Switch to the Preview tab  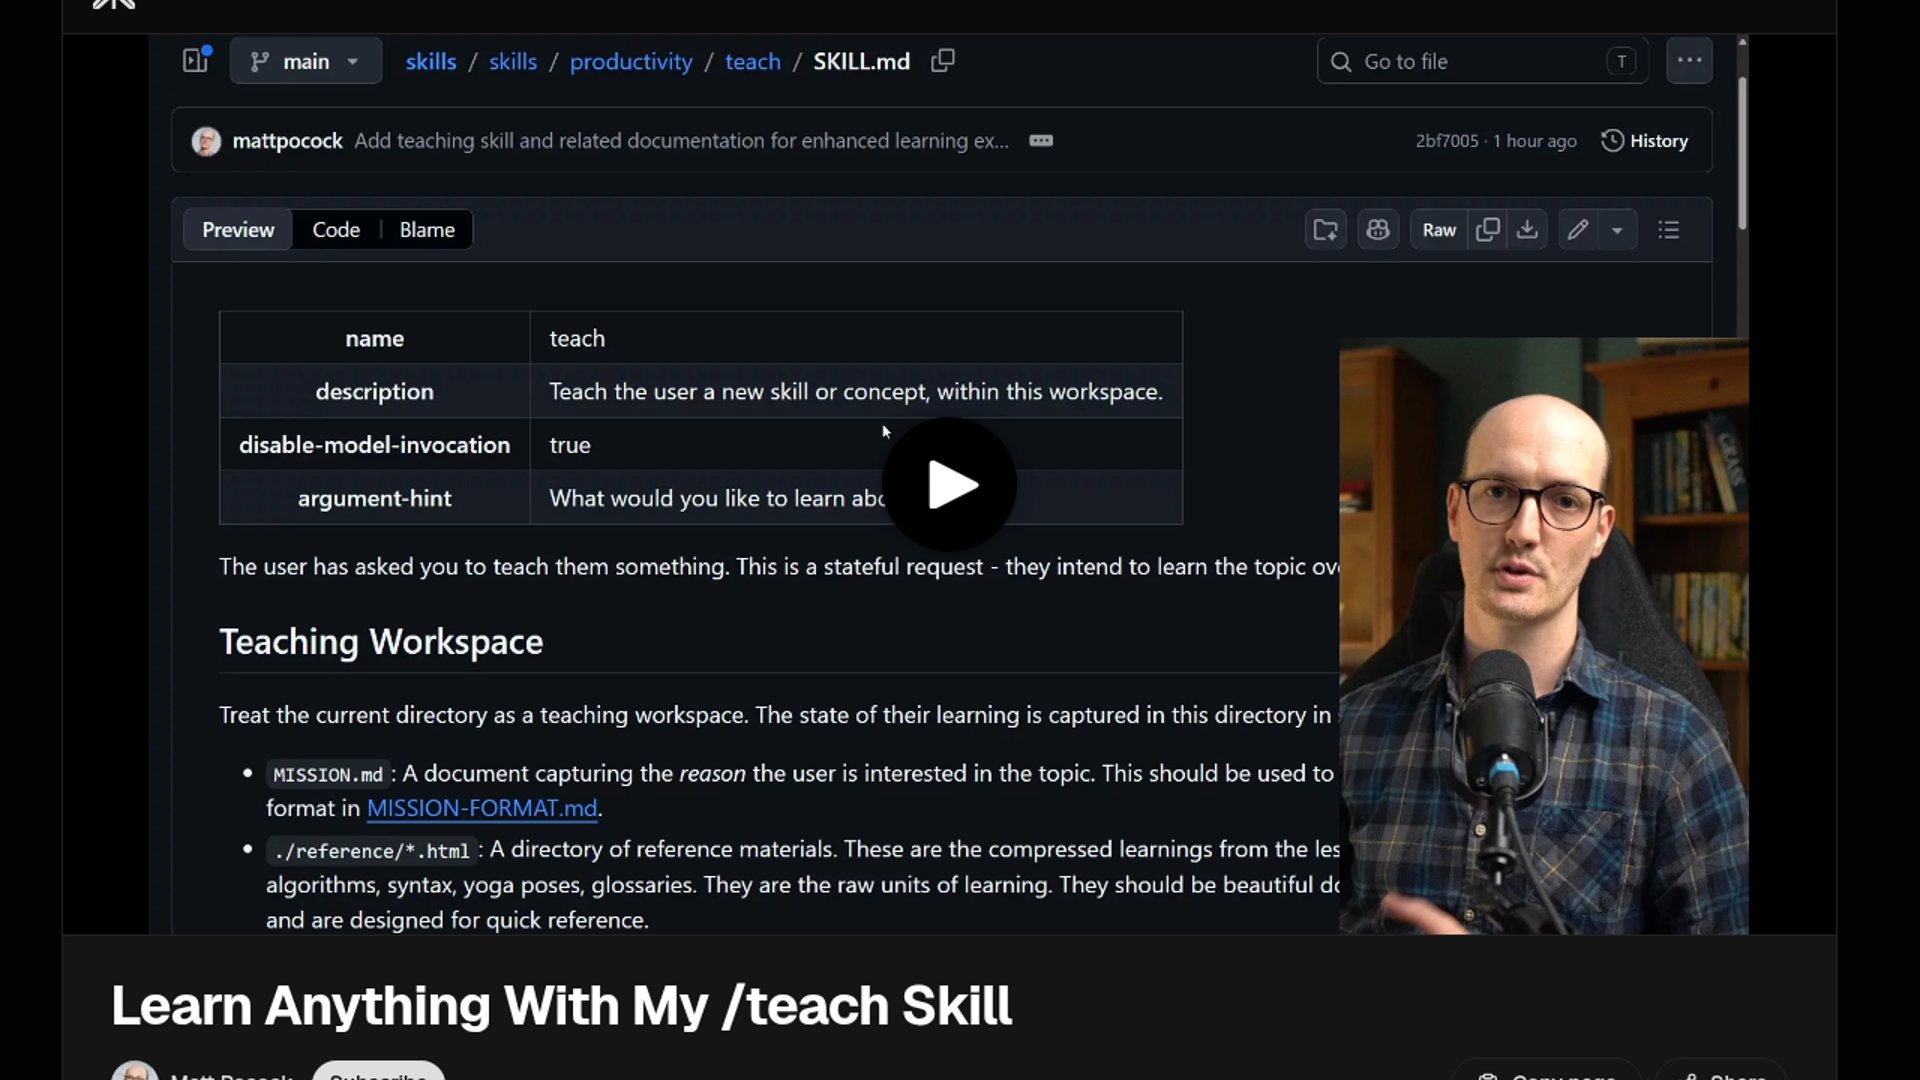coord(238,230)
